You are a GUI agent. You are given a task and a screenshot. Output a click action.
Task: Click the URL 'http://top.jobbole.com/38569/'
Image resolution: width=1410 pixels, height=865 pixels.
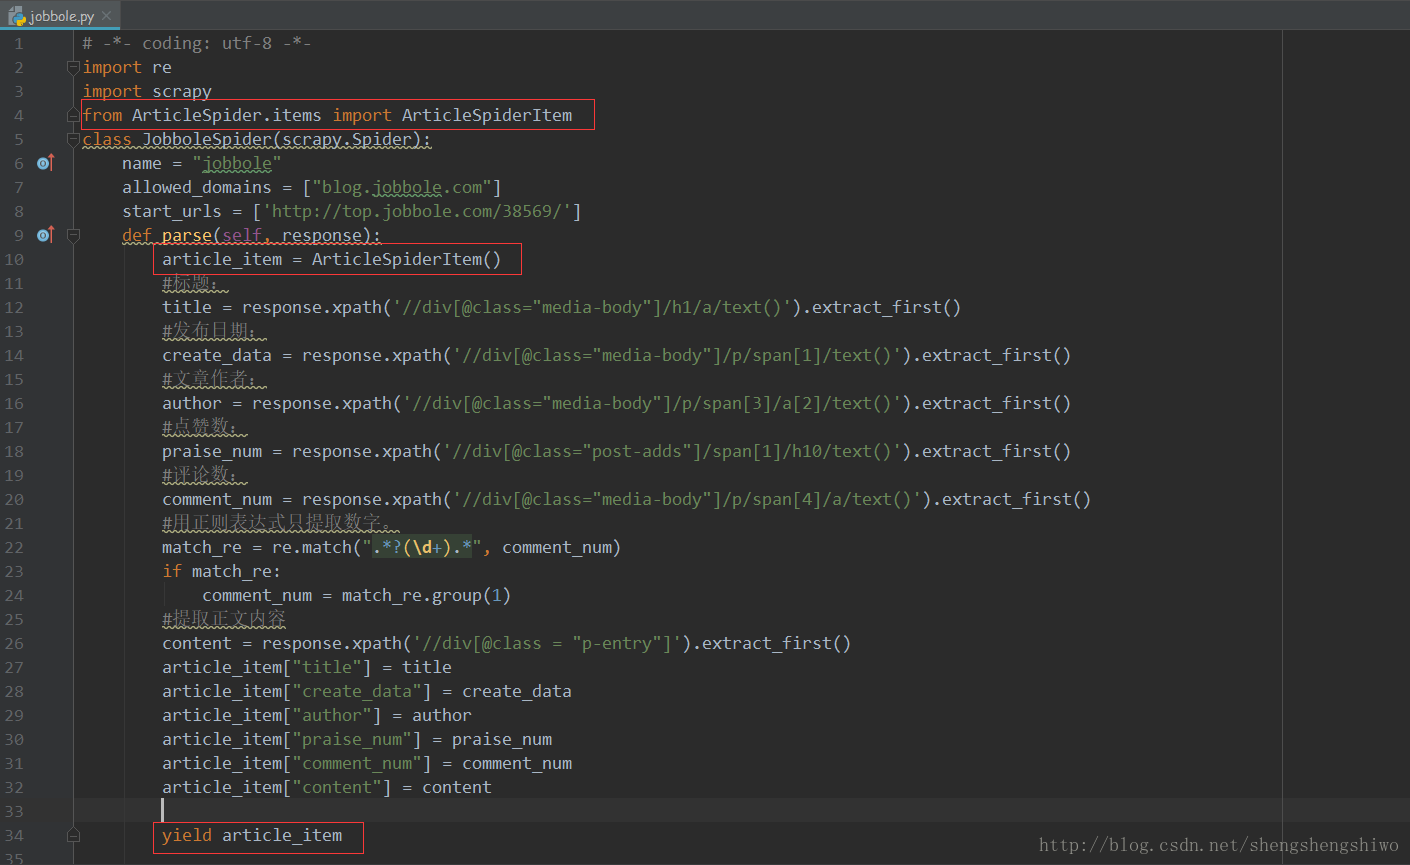pyautogui.click(x=416, y=211)
